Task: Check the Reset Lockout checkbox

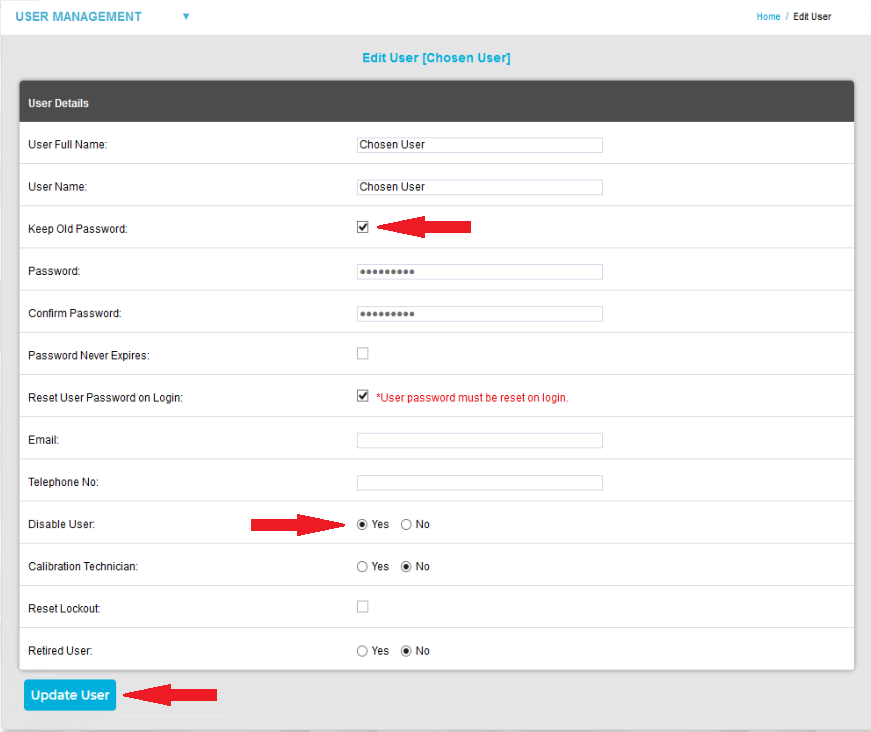Action: 363,607
